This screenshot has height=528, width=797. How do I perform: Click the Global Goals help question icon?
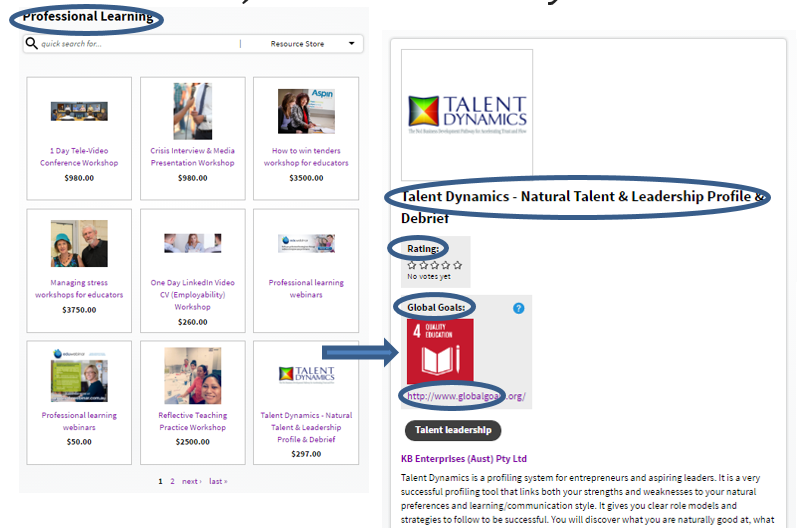[x=518, y=308]
